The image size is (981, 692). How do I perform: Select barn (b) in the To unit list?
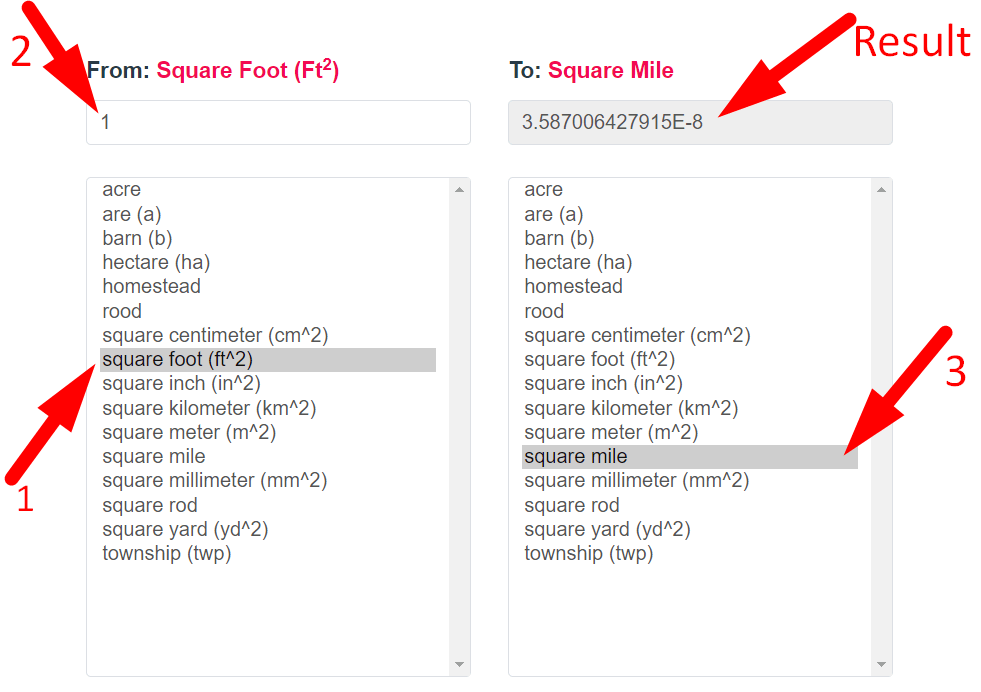click(558, 238)
